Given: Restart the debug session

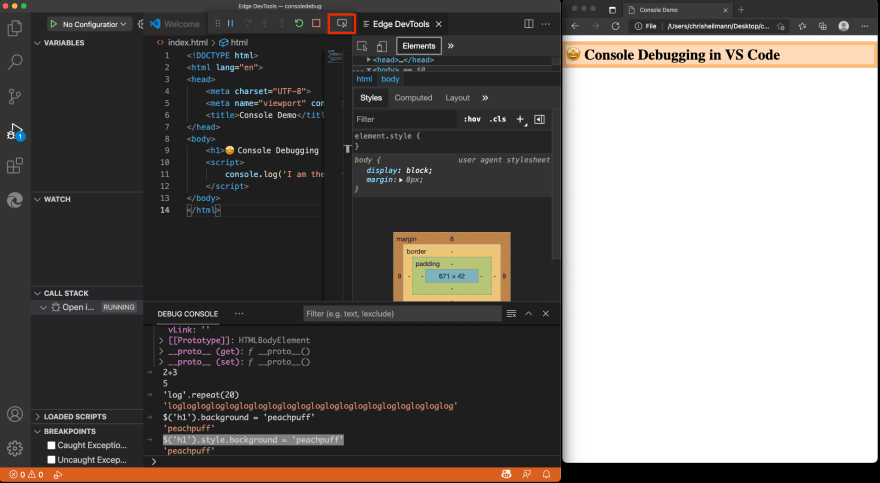Looking at the screenshot, I should tap(299, 24).
